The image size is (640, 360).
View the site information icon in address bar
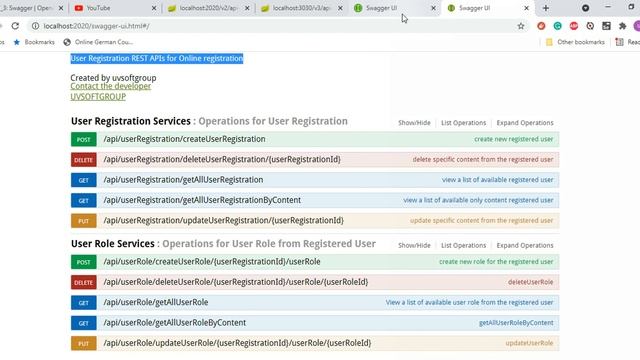36,26
